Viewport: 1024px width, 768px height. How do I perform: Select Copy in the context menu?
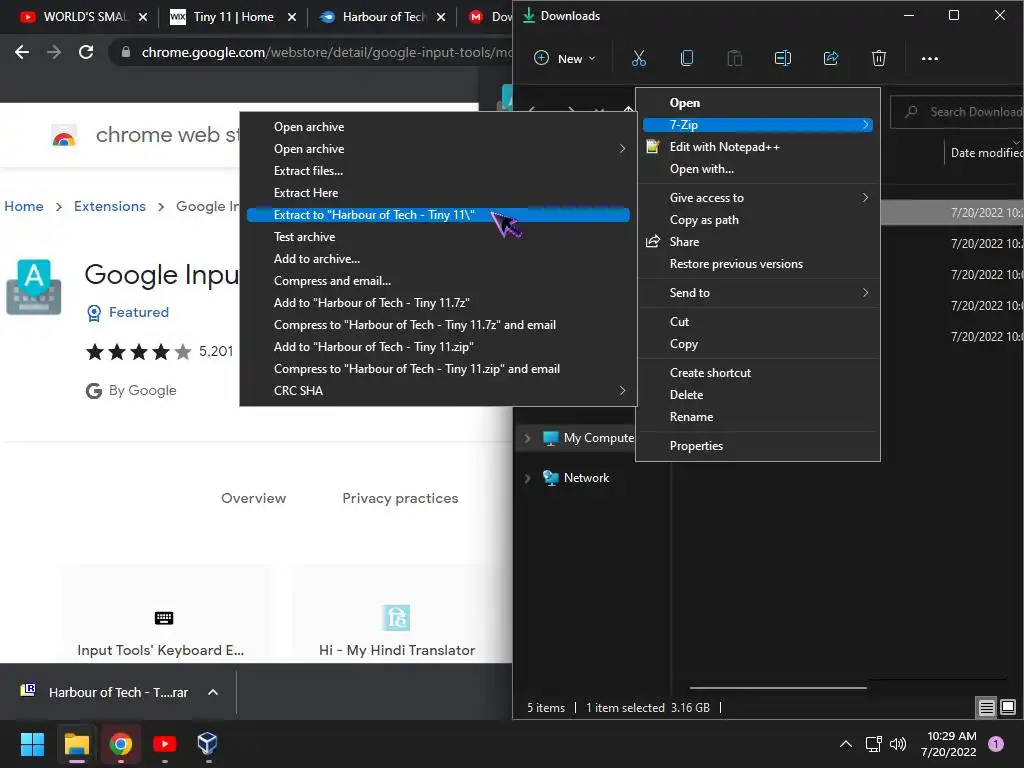pos(758,344)
